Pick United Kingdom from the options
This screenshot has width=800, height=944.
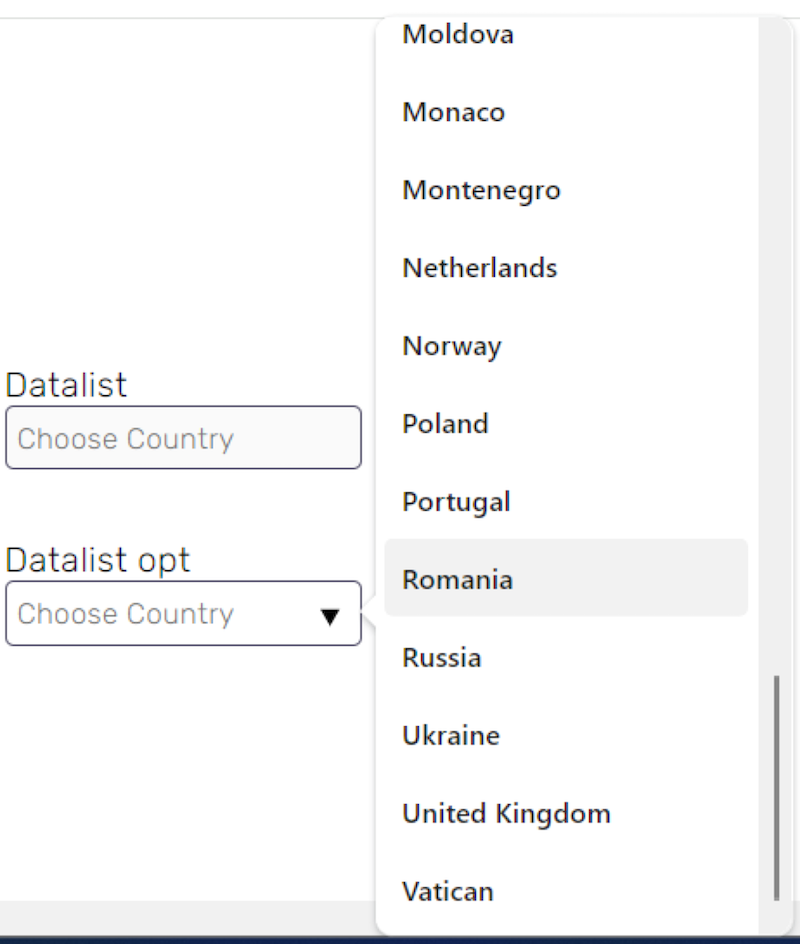(x=566, y=813)
